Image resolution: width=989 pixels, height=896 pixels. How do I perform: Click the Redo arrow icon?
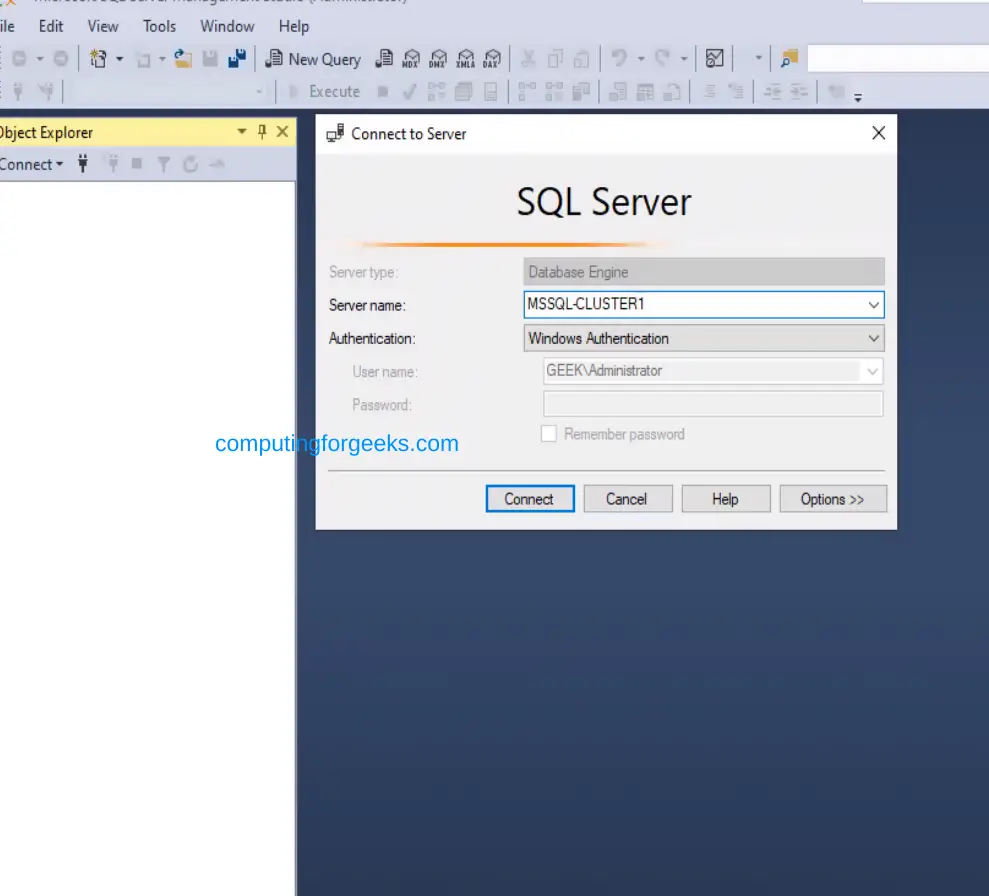pyautogui.click(x=662, y=59)
